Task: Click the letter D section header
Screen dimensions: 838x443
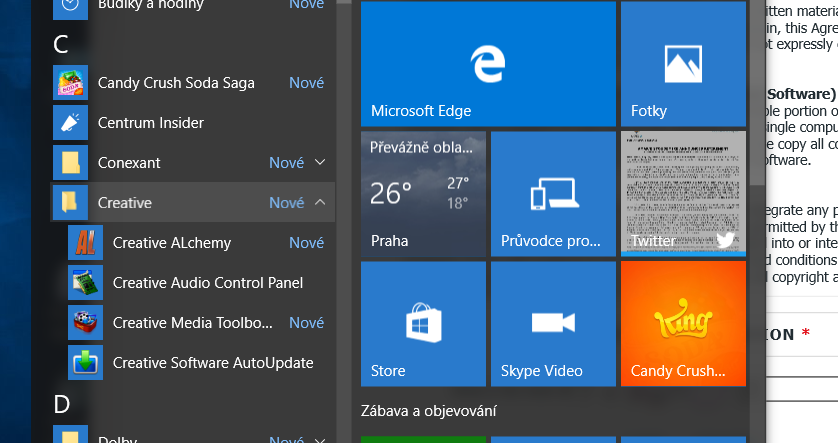Action: click(x=61, y=404)
